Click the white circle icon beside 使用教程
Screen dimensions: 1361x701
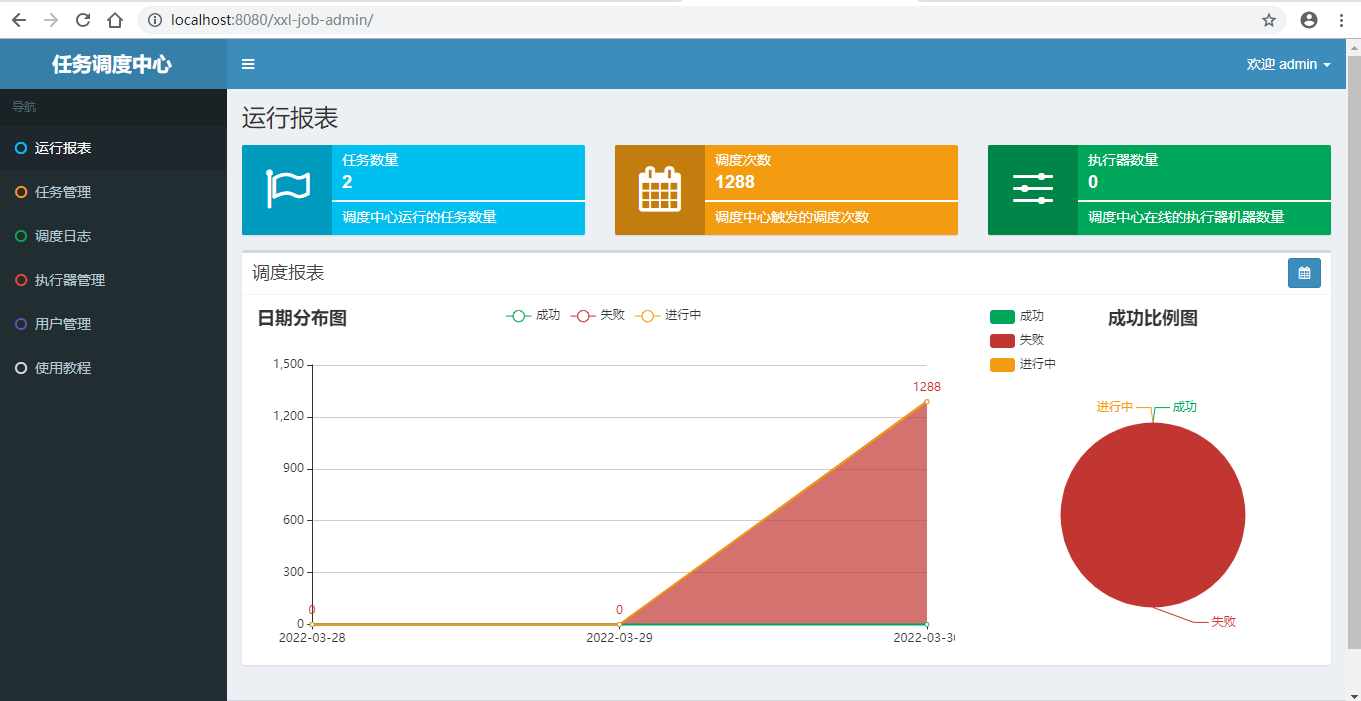click(21, 368)
